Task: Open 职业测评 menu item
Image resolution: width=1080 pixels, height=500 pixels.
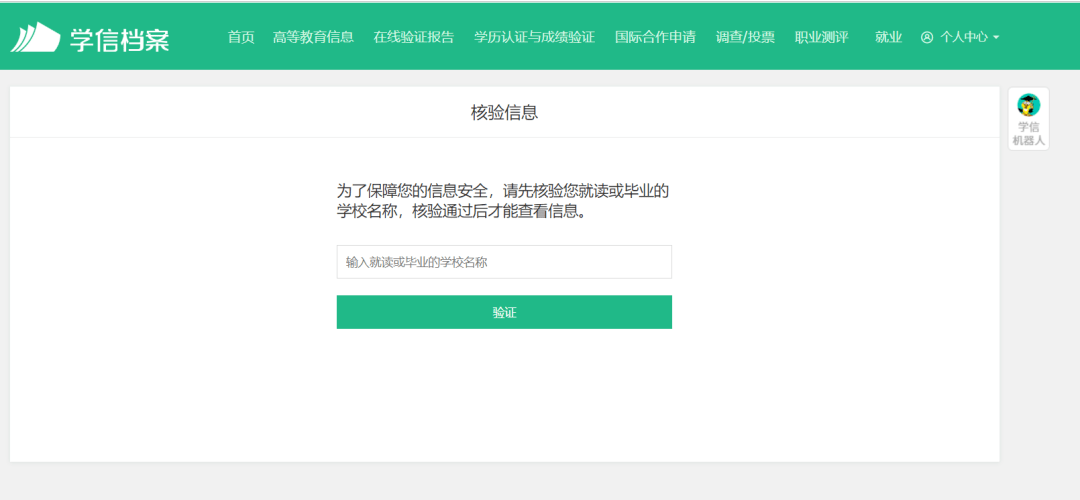Action: pos(822,37)
